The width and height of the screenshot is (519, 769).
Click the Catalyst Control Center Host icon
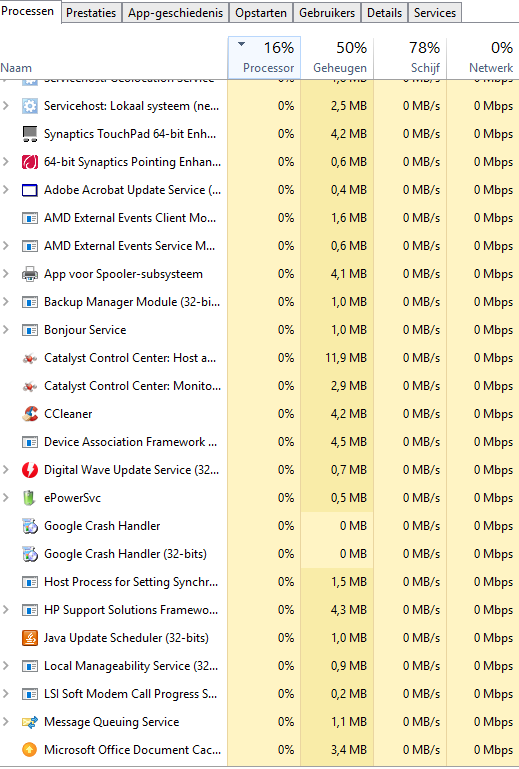click(x=30, y=359)
